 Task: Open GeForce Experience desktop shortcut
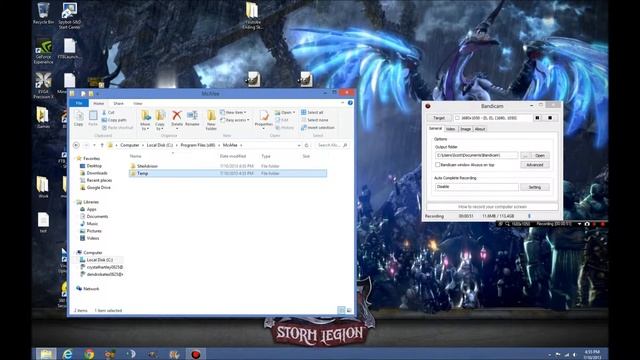point(43,51)
